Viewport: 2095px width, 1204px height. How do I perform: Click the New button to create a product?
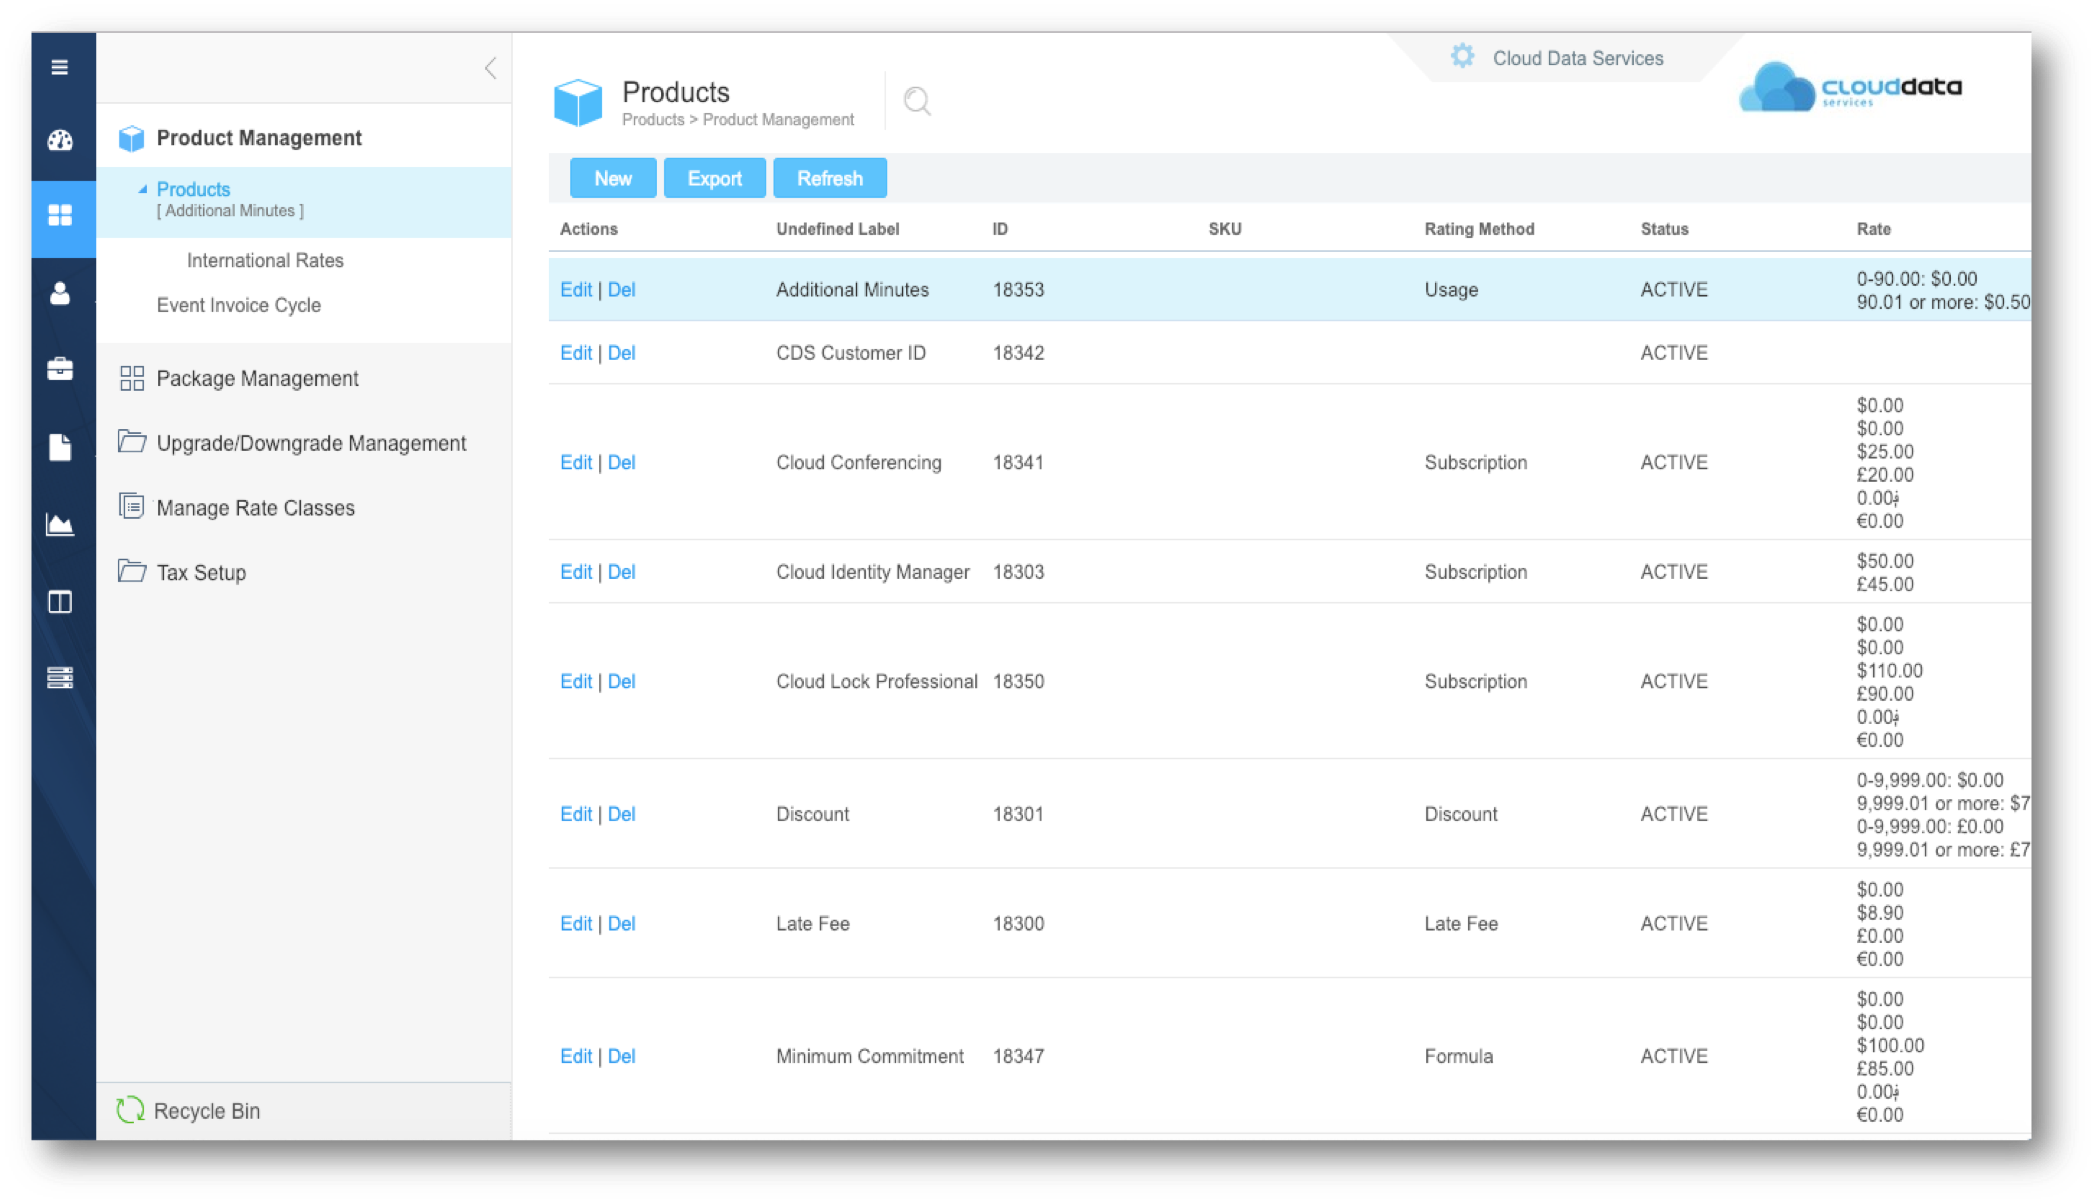(612, 178)
